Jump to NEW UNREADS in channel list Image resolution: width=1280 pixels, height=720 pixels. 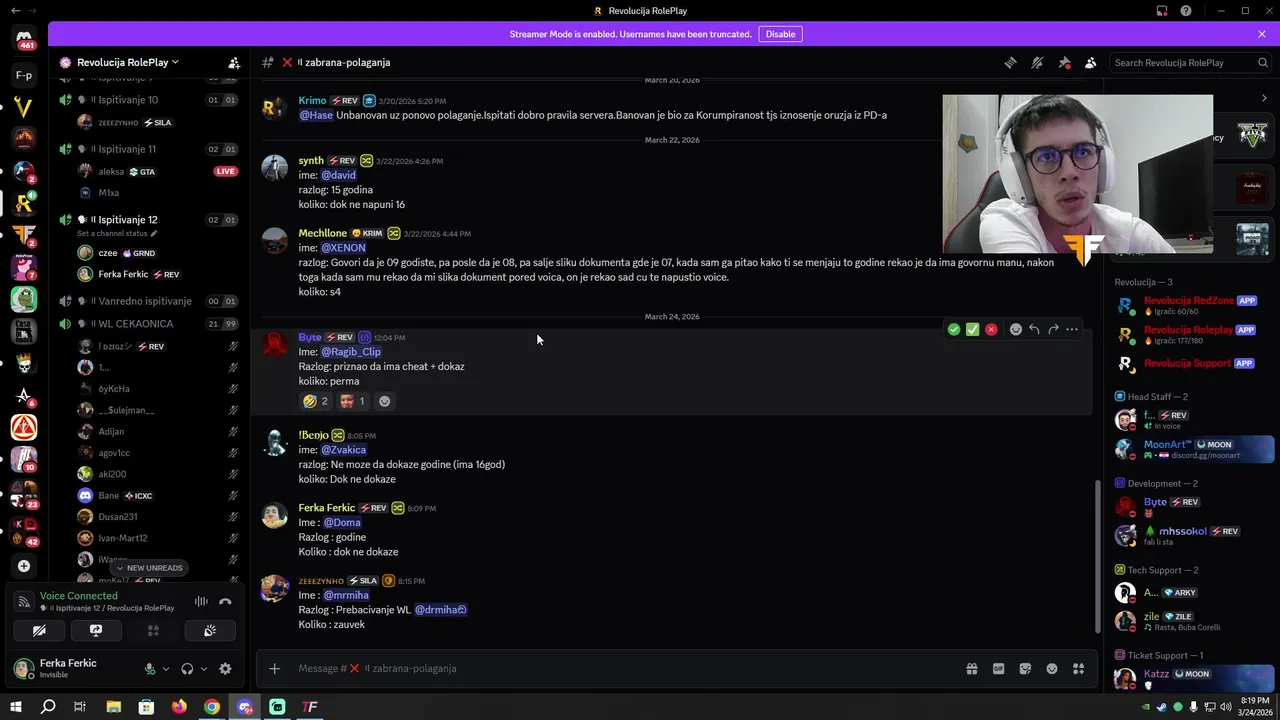tap(149, 568)
